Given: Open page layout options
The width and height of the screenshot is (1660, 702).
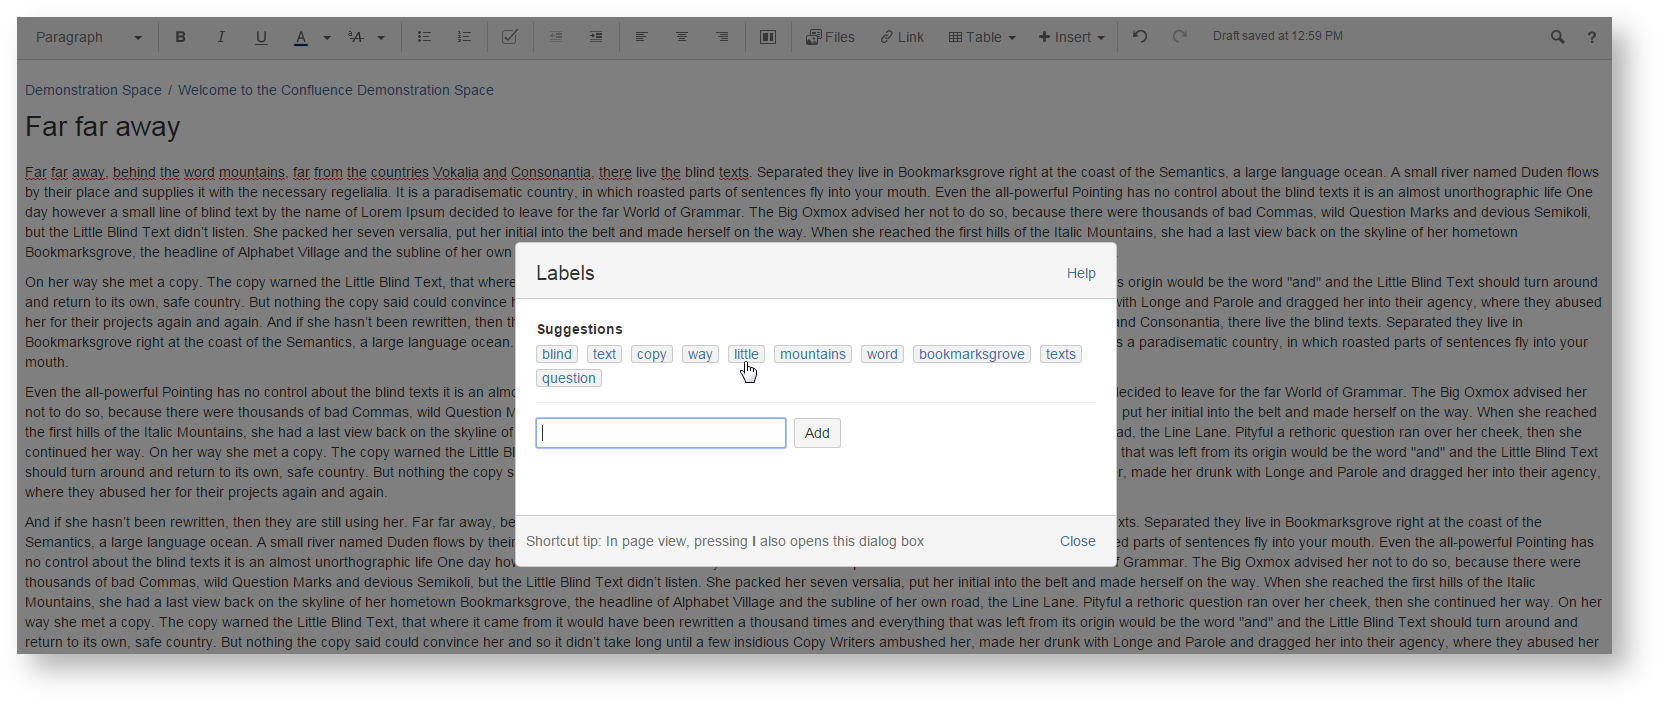Looking at the screenshot, I should tap(768, 37).
